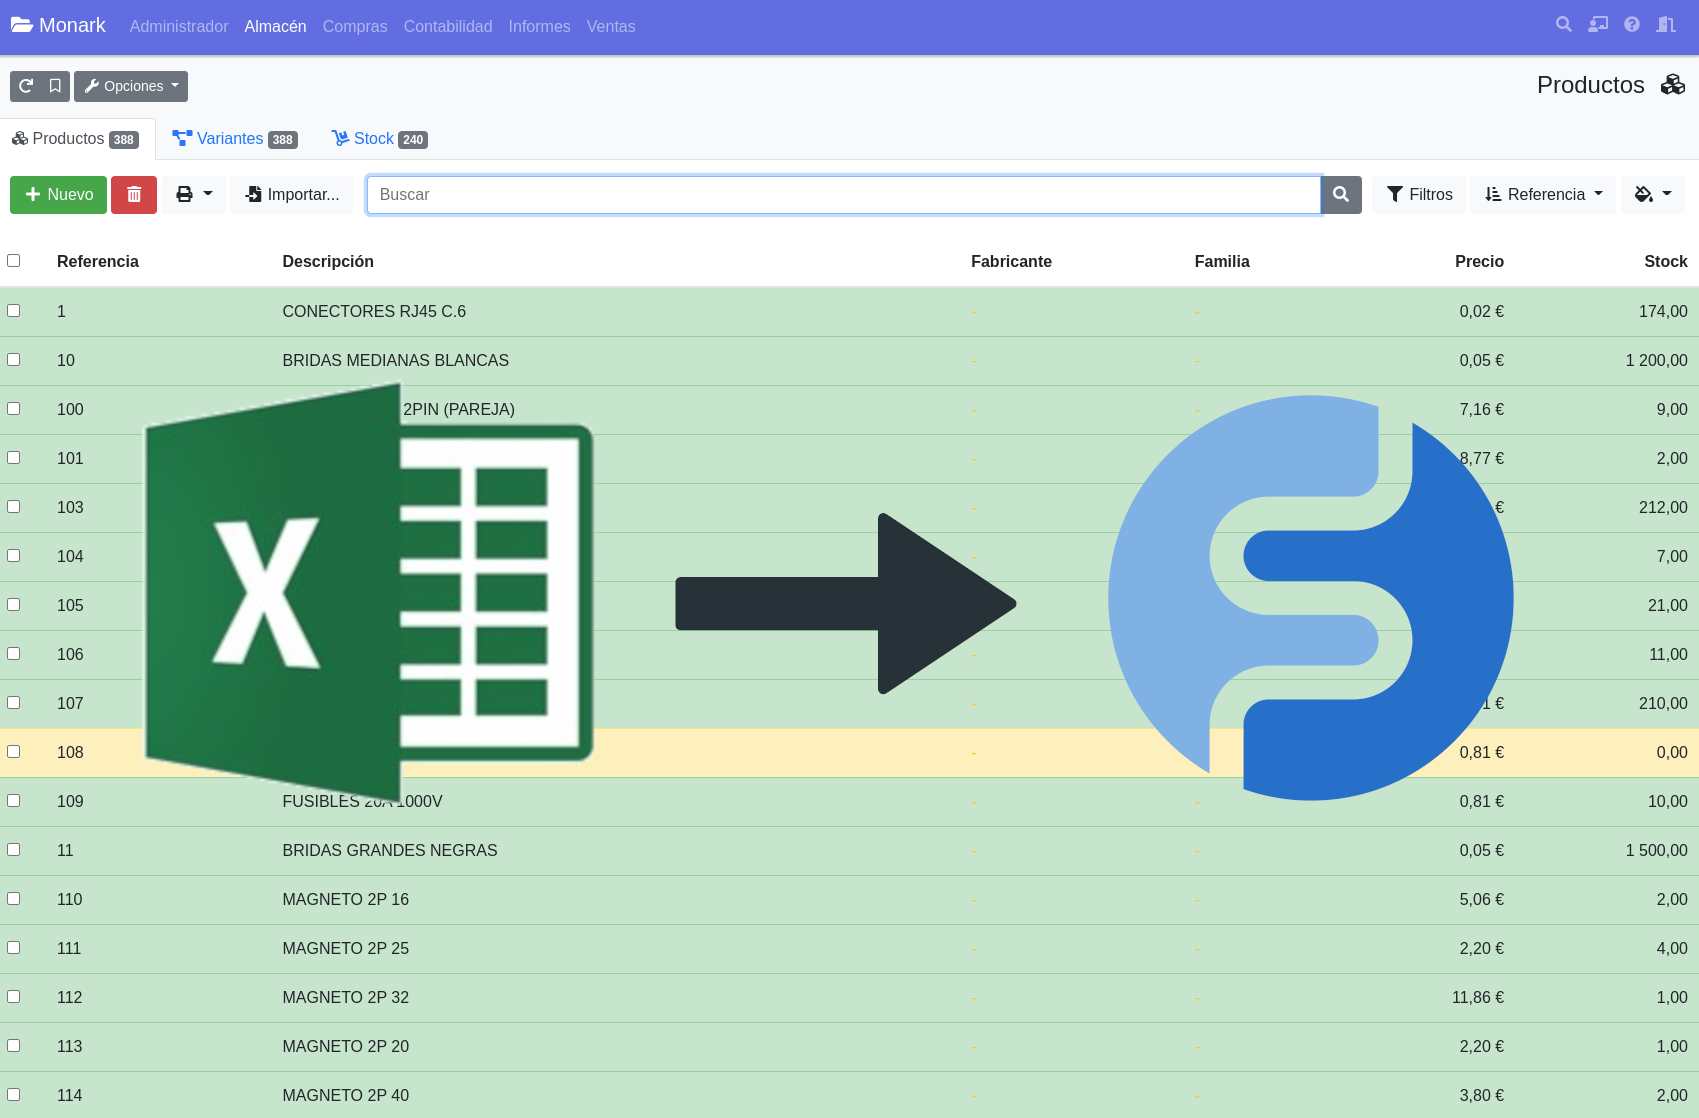
Task: Open the Compras menu
Action: point(355,26)
